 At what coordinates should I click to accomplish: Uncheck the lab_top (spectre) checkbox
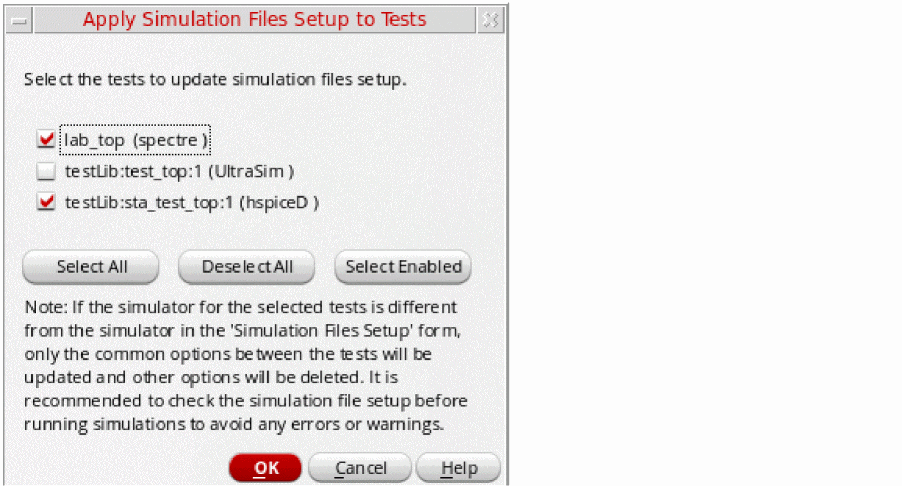click(x=45, y=140)
